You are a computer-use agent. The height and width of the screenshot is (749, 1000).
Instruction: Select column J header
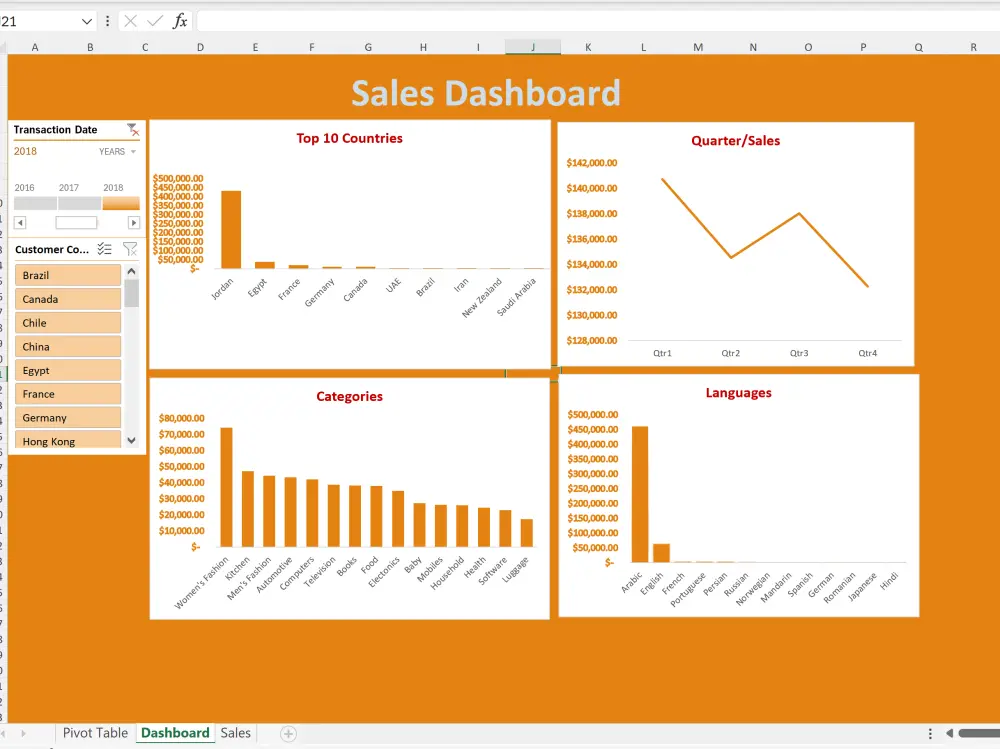[533, 47]
